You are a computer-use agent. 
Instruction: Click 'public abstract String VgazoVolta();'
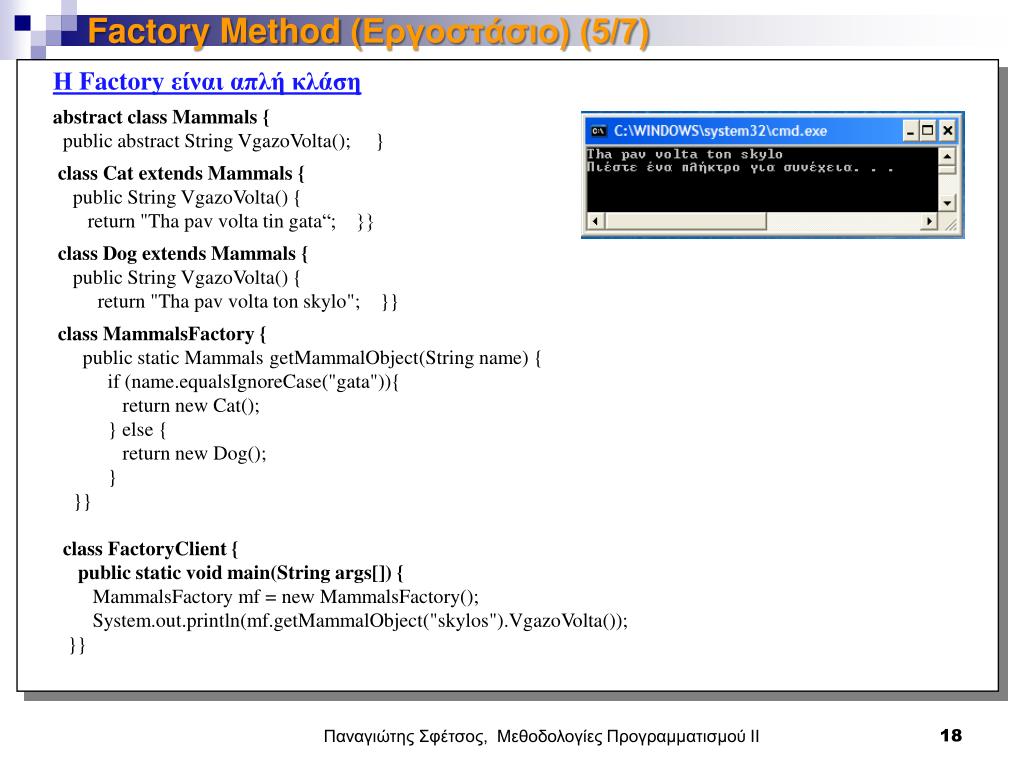click(206, 142)
